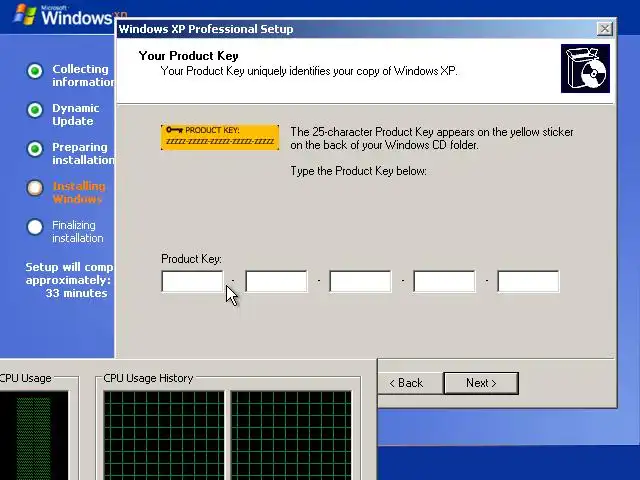Click the Preparing installation step indicator

[x=35, y=149]
